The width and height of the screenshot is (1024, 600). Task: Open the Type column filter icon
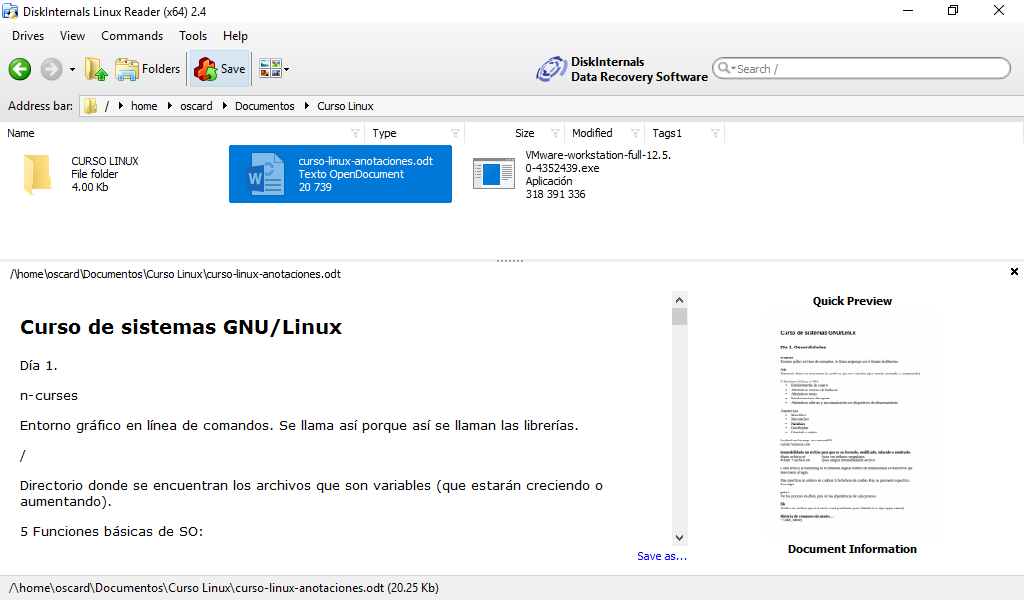(x=455, y=133)
